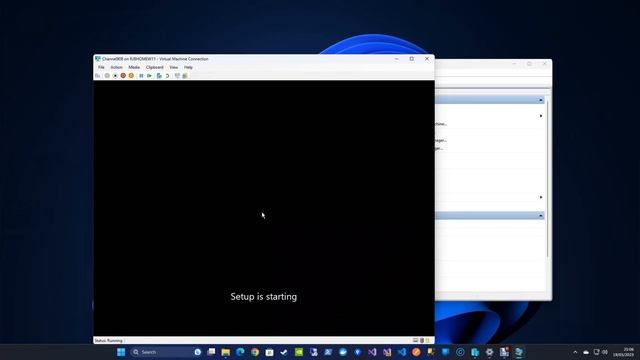
Task: Open the File menu in VM Connection
Action: [101, 67]
